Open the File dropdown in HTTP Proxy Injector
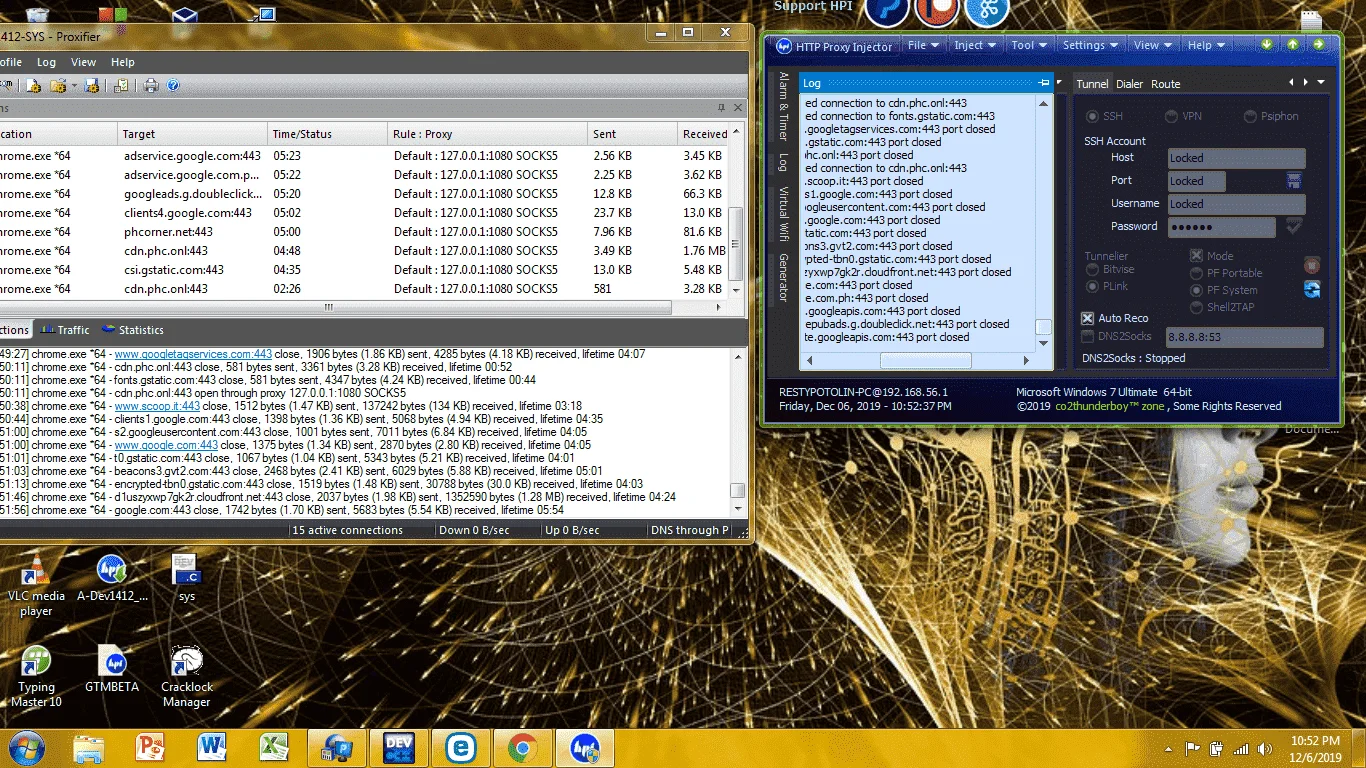The image size is (1366, 768). click(922, 45)
